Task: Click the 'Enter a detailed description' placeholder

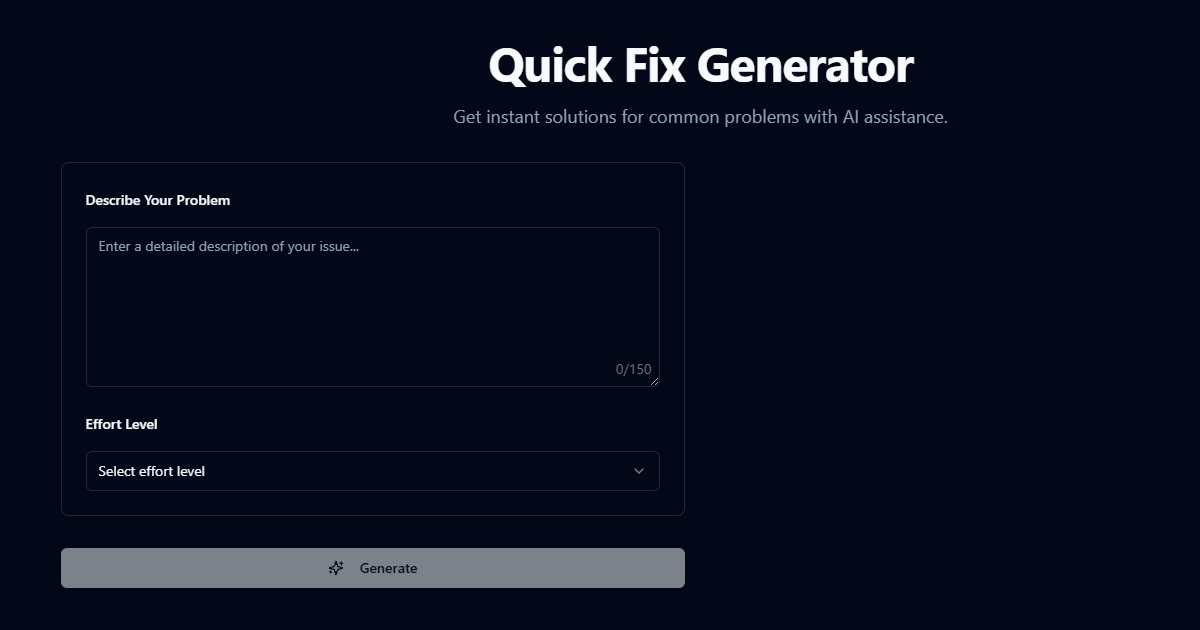Action: tap(228, 246)
